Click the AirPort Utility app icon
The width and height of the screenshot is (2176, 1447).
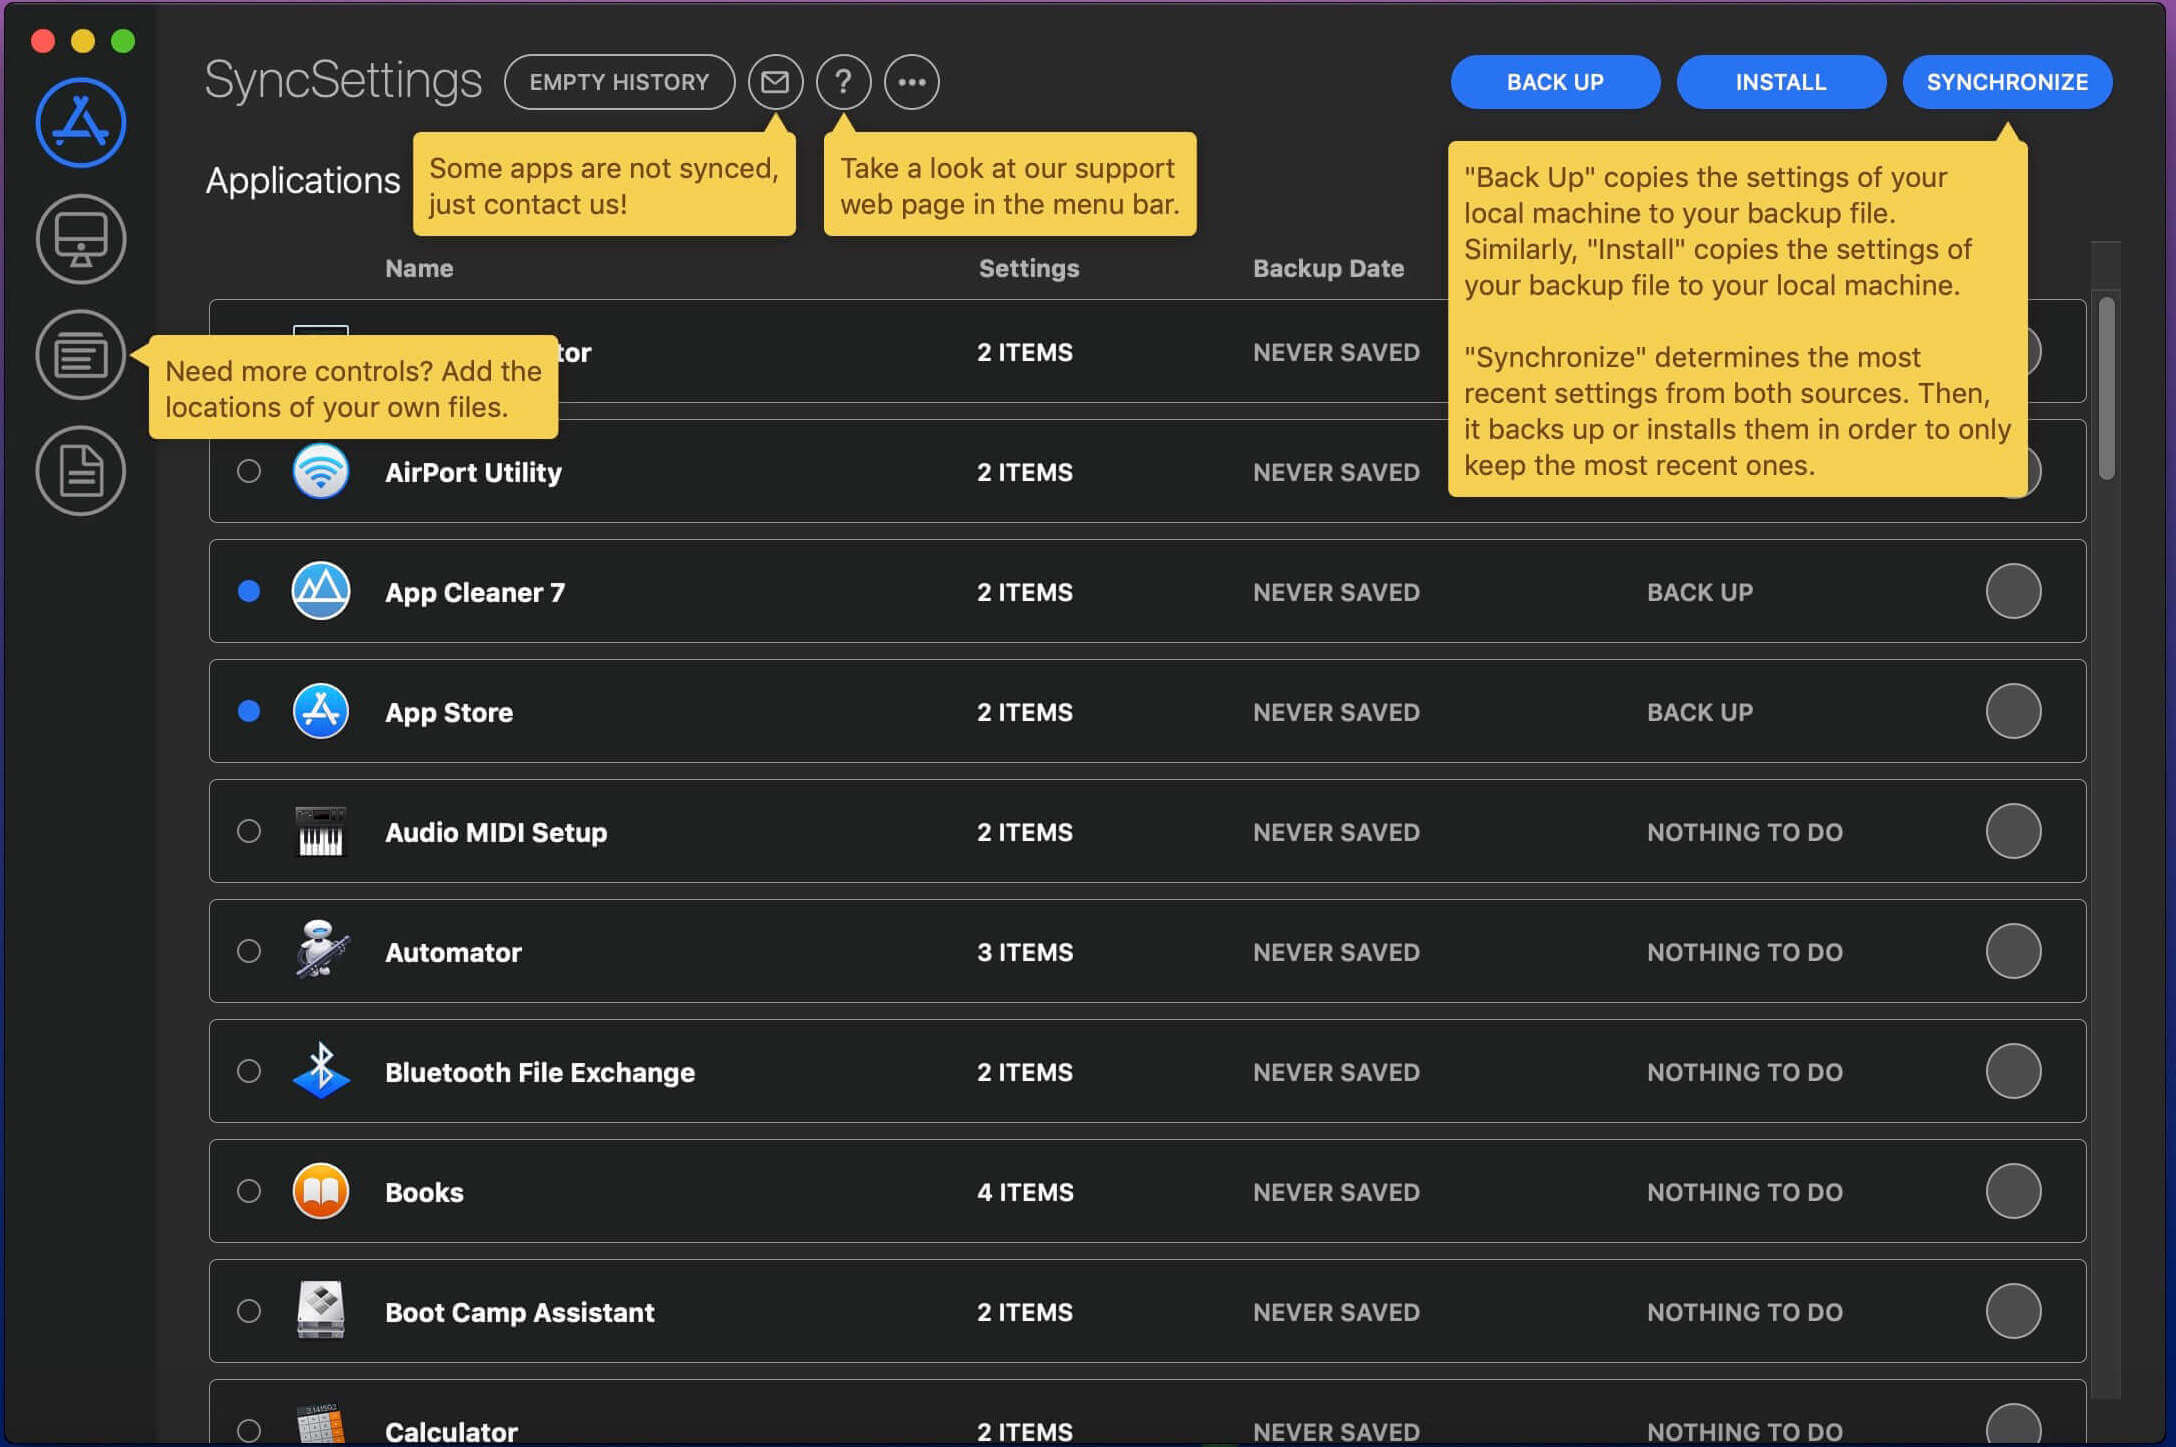click(x=320, y=471)
